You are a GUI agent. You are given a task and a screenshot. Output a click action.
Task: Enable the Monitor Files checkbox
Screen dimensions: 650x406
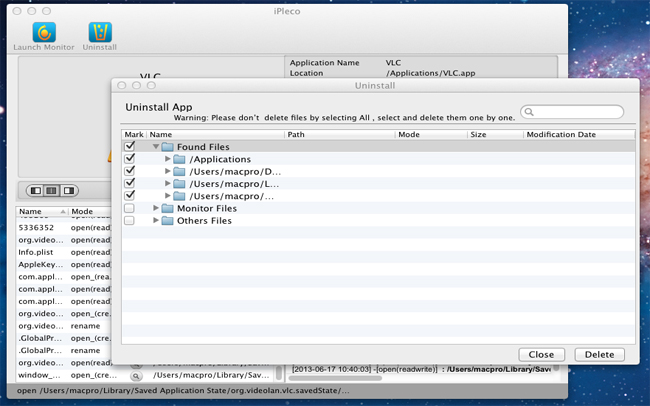click(129, 208)
